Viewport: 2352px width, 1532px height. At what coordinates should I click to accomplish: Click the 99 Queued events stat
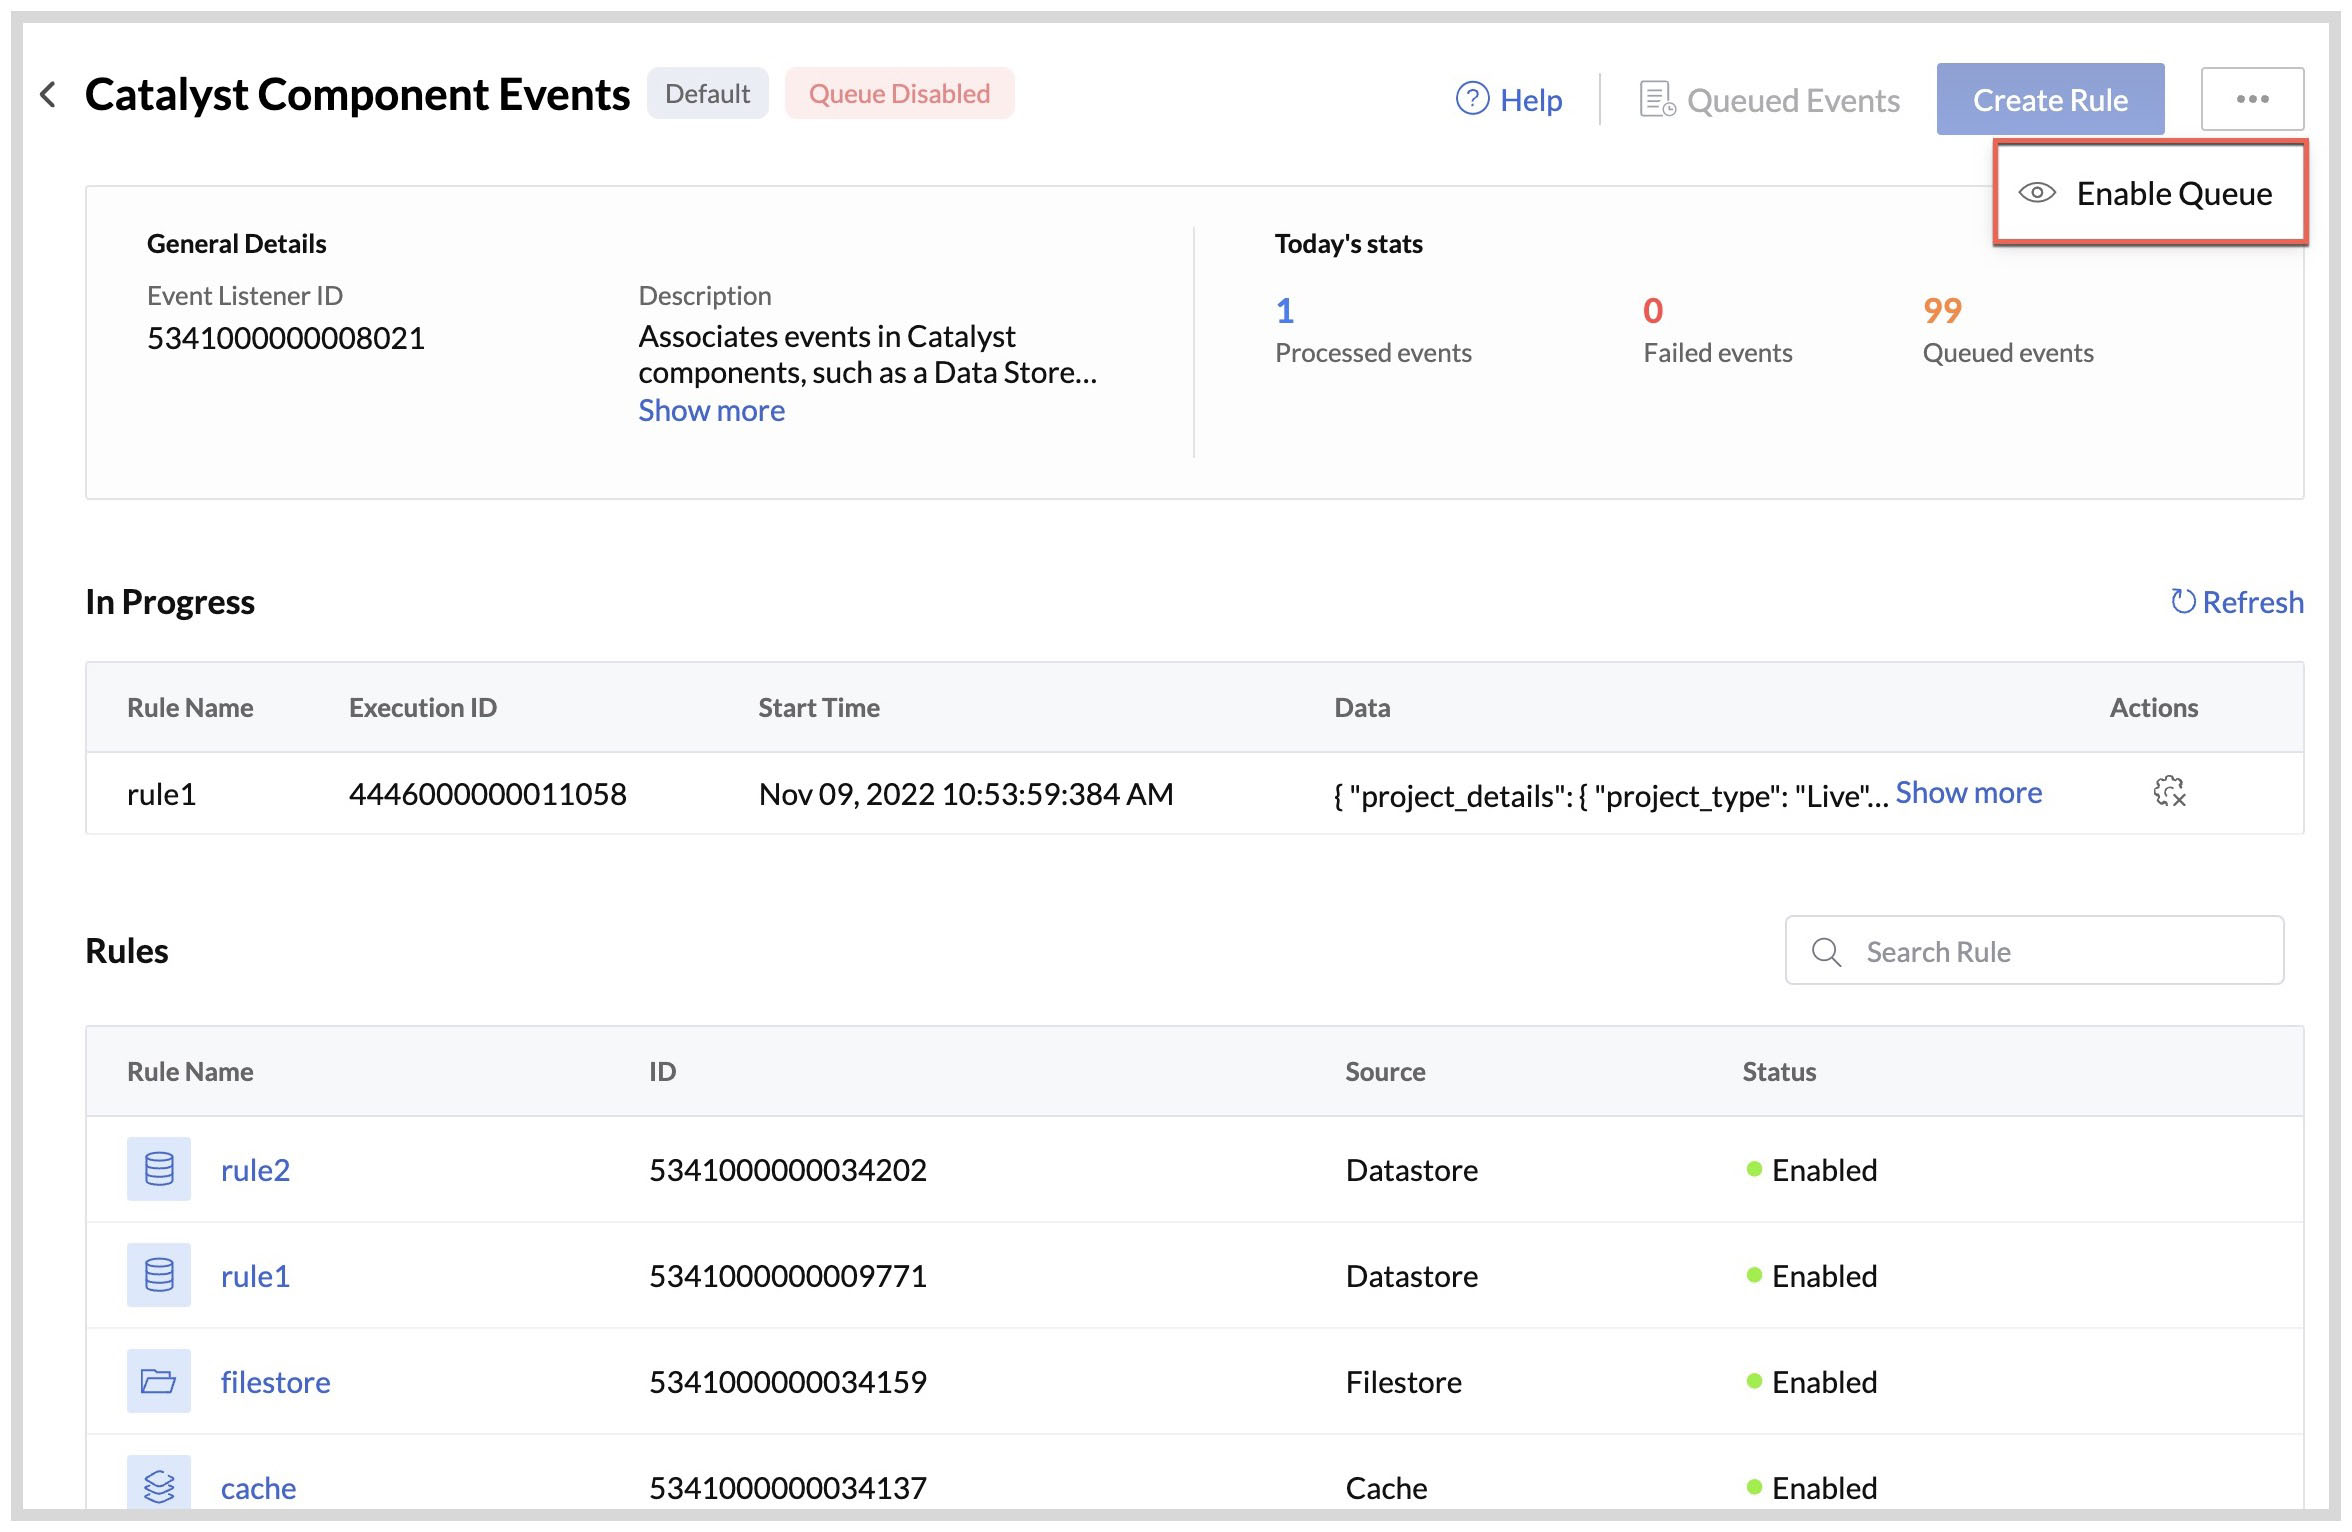(x=1942, y=311)
